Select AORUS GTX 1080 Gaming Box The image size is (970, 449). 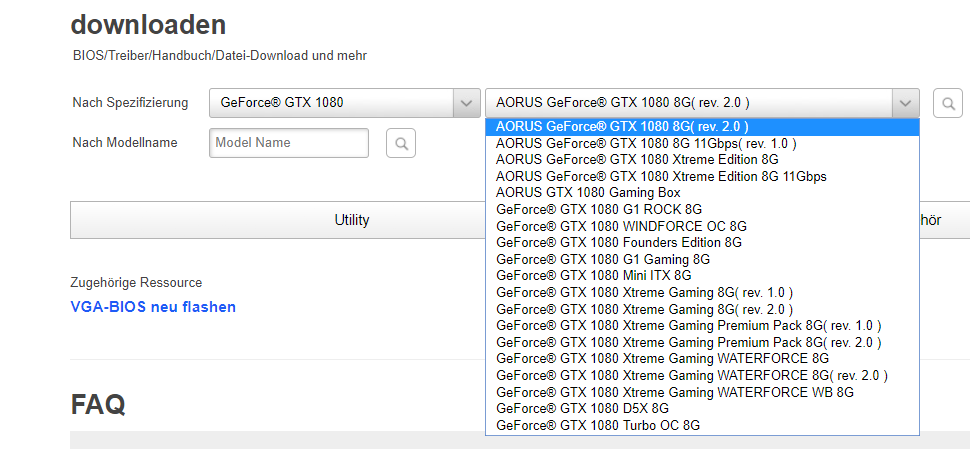point(702,193)
